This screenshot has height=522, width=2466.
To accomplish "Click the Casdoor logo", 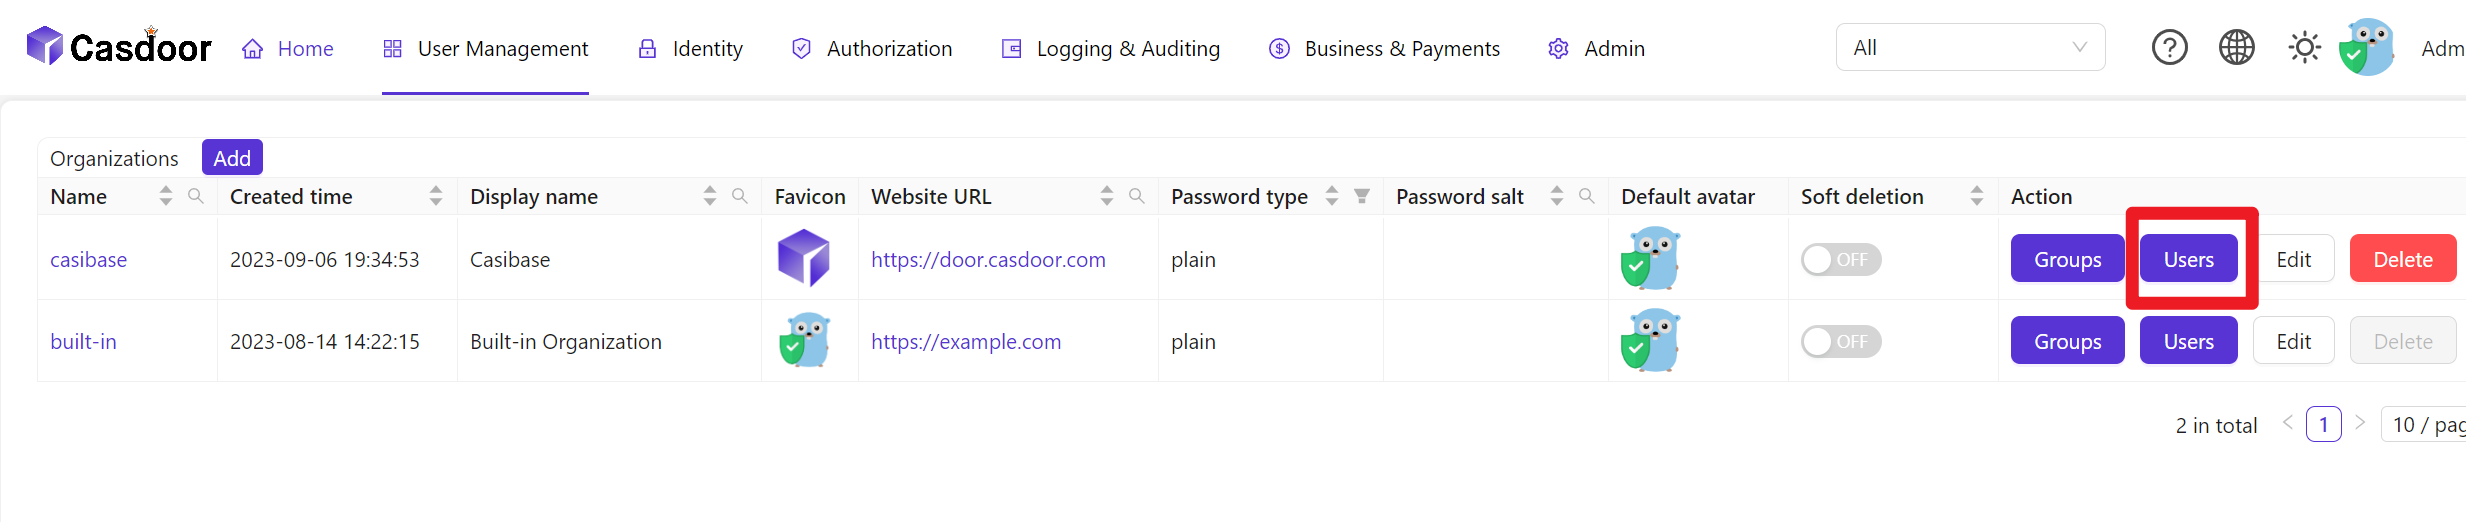I will point(119,47).
